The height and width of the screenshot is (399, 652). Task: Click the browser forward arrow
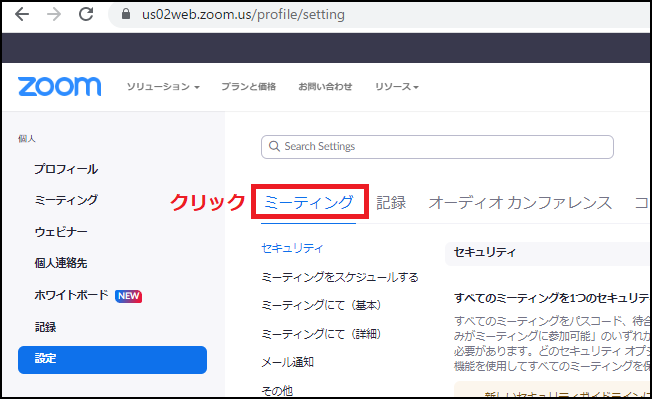[54, 14]
